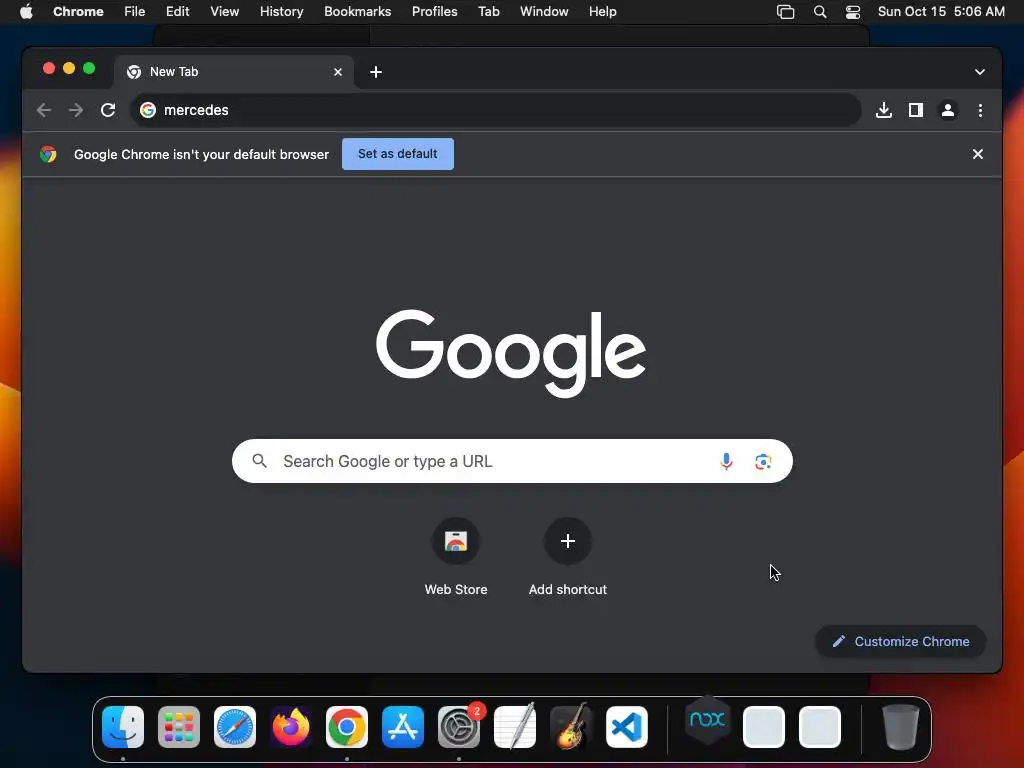Open Nox player from the Dock
Viewport: 1024px width, 768px height.
click(707, 720)
